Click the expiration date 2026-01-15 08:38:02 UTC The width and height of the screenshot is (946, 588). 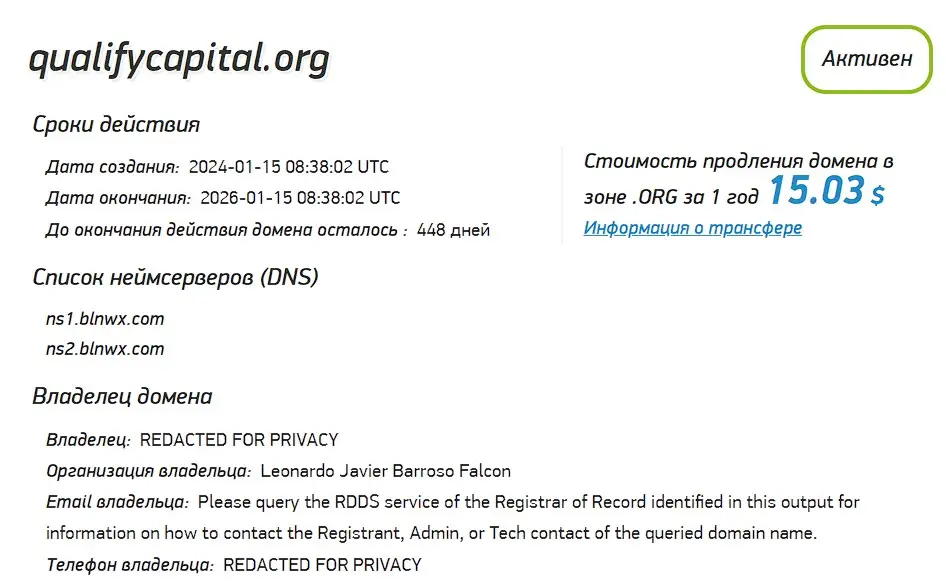[x=302, y=197]
